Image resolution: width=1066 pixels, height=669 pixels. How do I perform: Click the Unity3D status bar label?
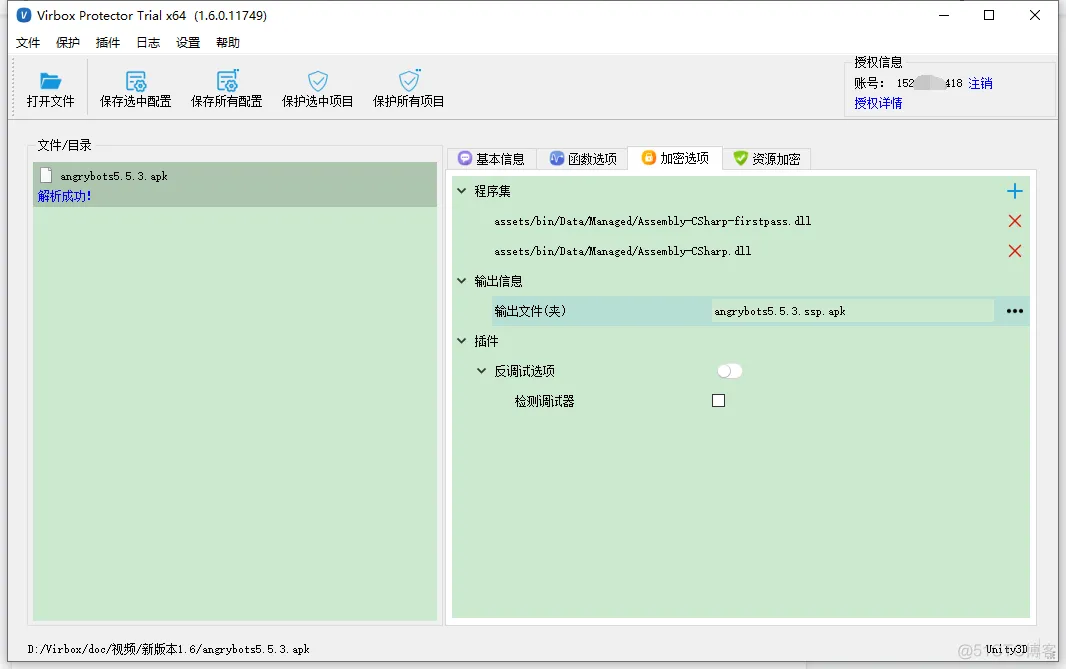[x=1006, y=649]
